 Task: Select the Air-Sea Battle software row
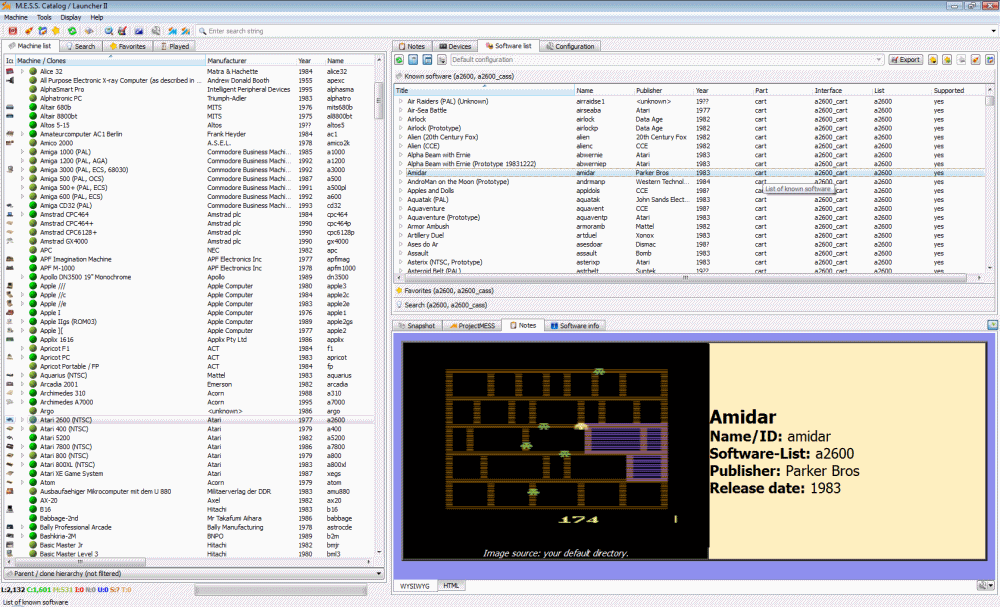(x=690, y=110)
